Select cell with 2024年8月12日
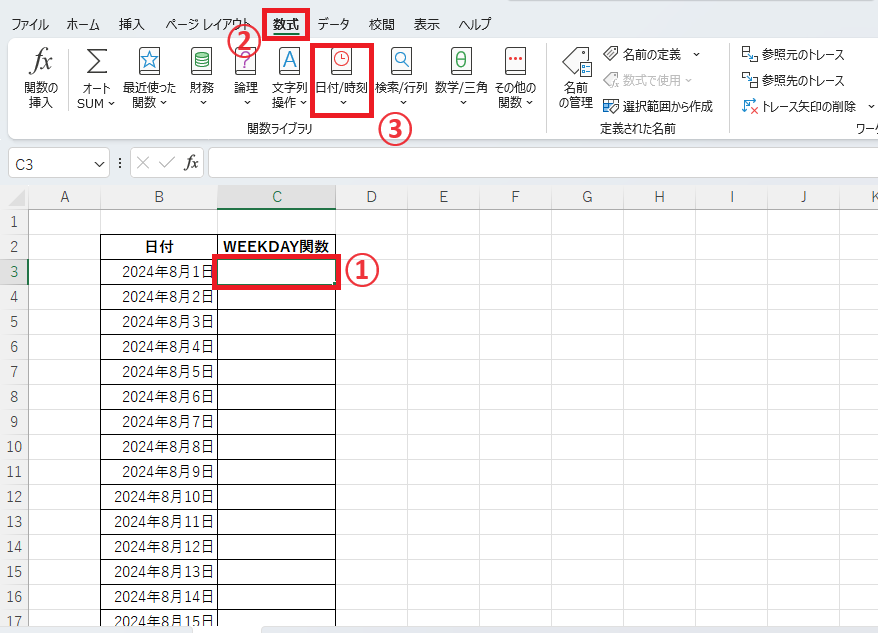This screenshot has height=633, width=878. click(159, 547)
